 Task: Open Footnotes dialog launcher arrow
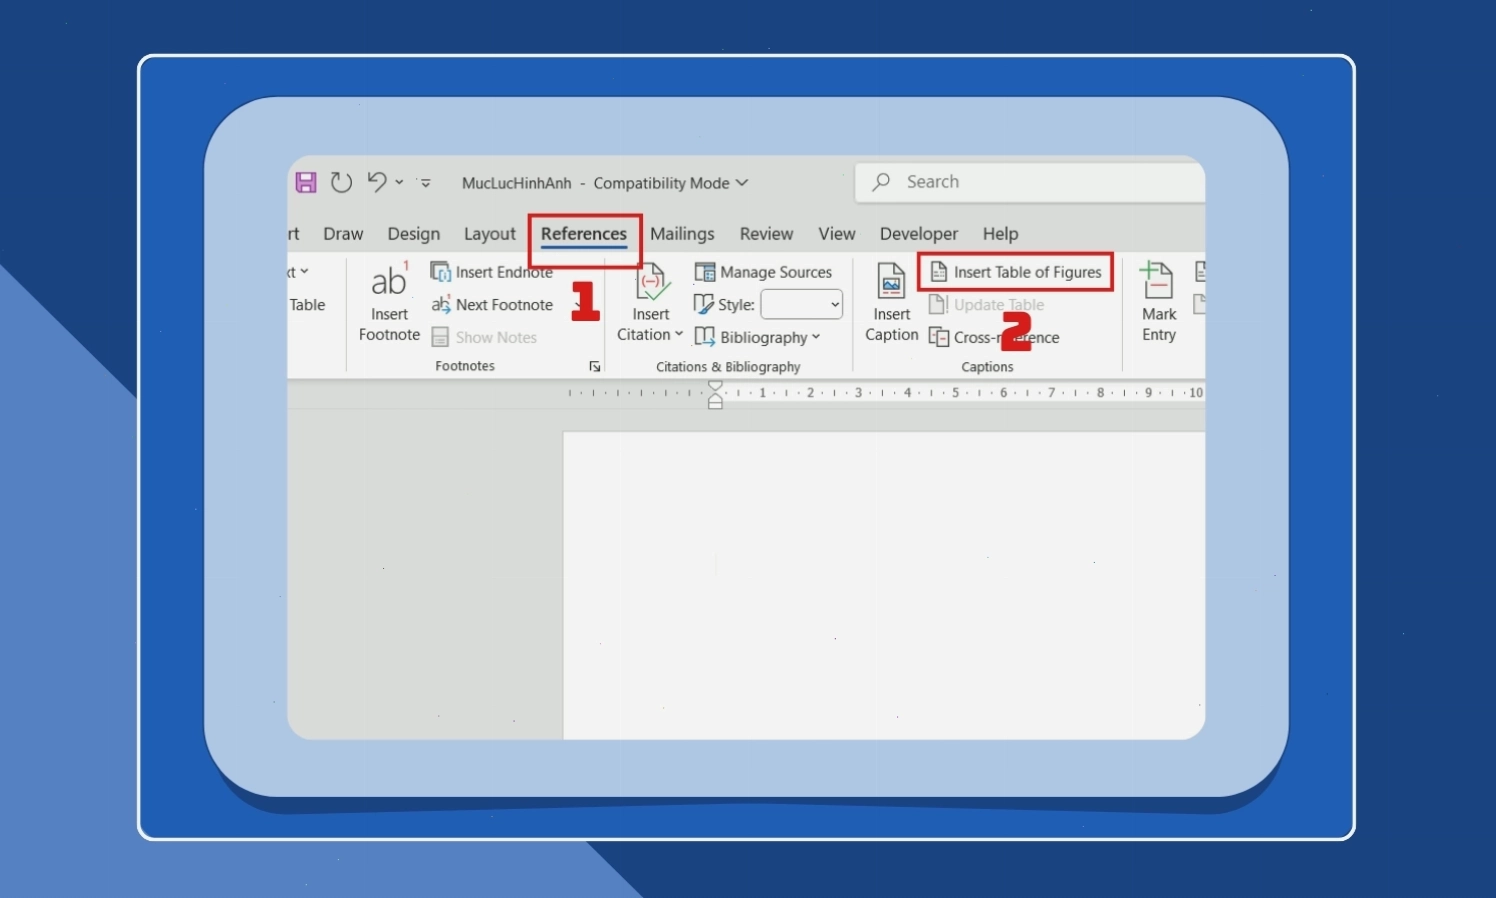coord(594,367)
